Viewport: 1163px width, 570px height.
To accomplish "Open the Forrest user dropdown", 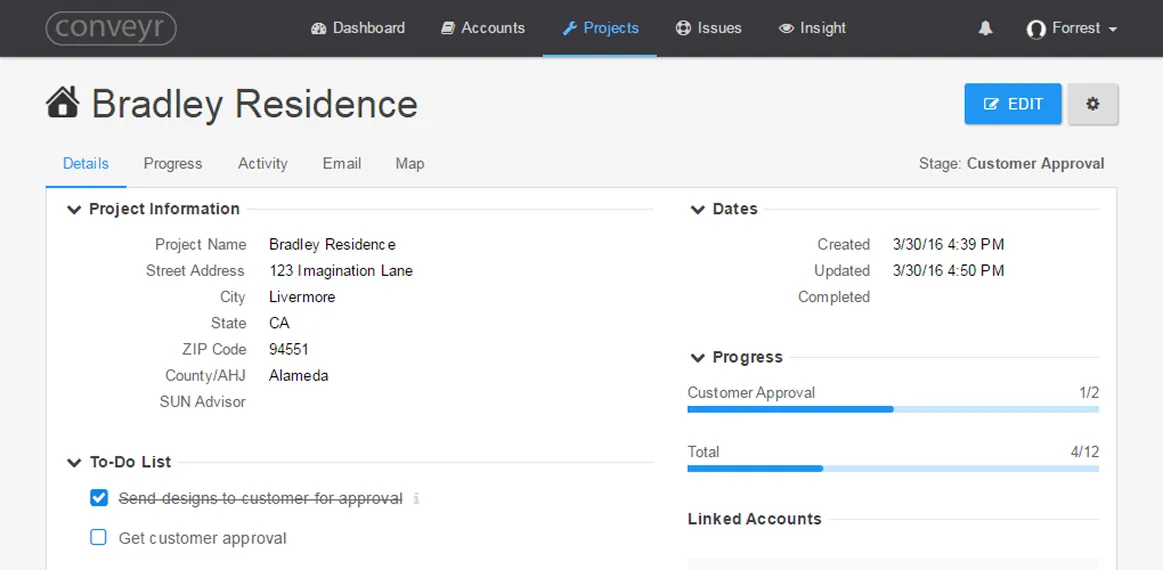I will [x=1072, y=29].
